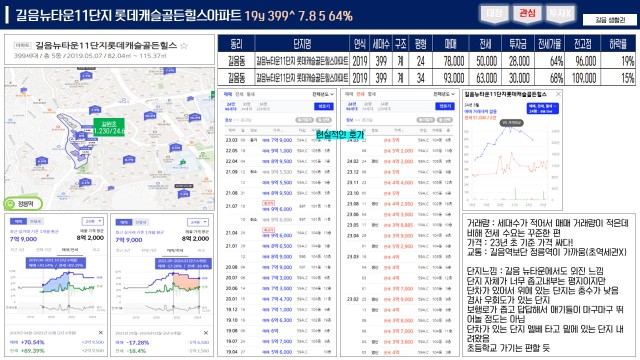Toggle the 매매 pill in the left price chart
The height and width of the screenshot is (360, 640).
pos(18,222)
